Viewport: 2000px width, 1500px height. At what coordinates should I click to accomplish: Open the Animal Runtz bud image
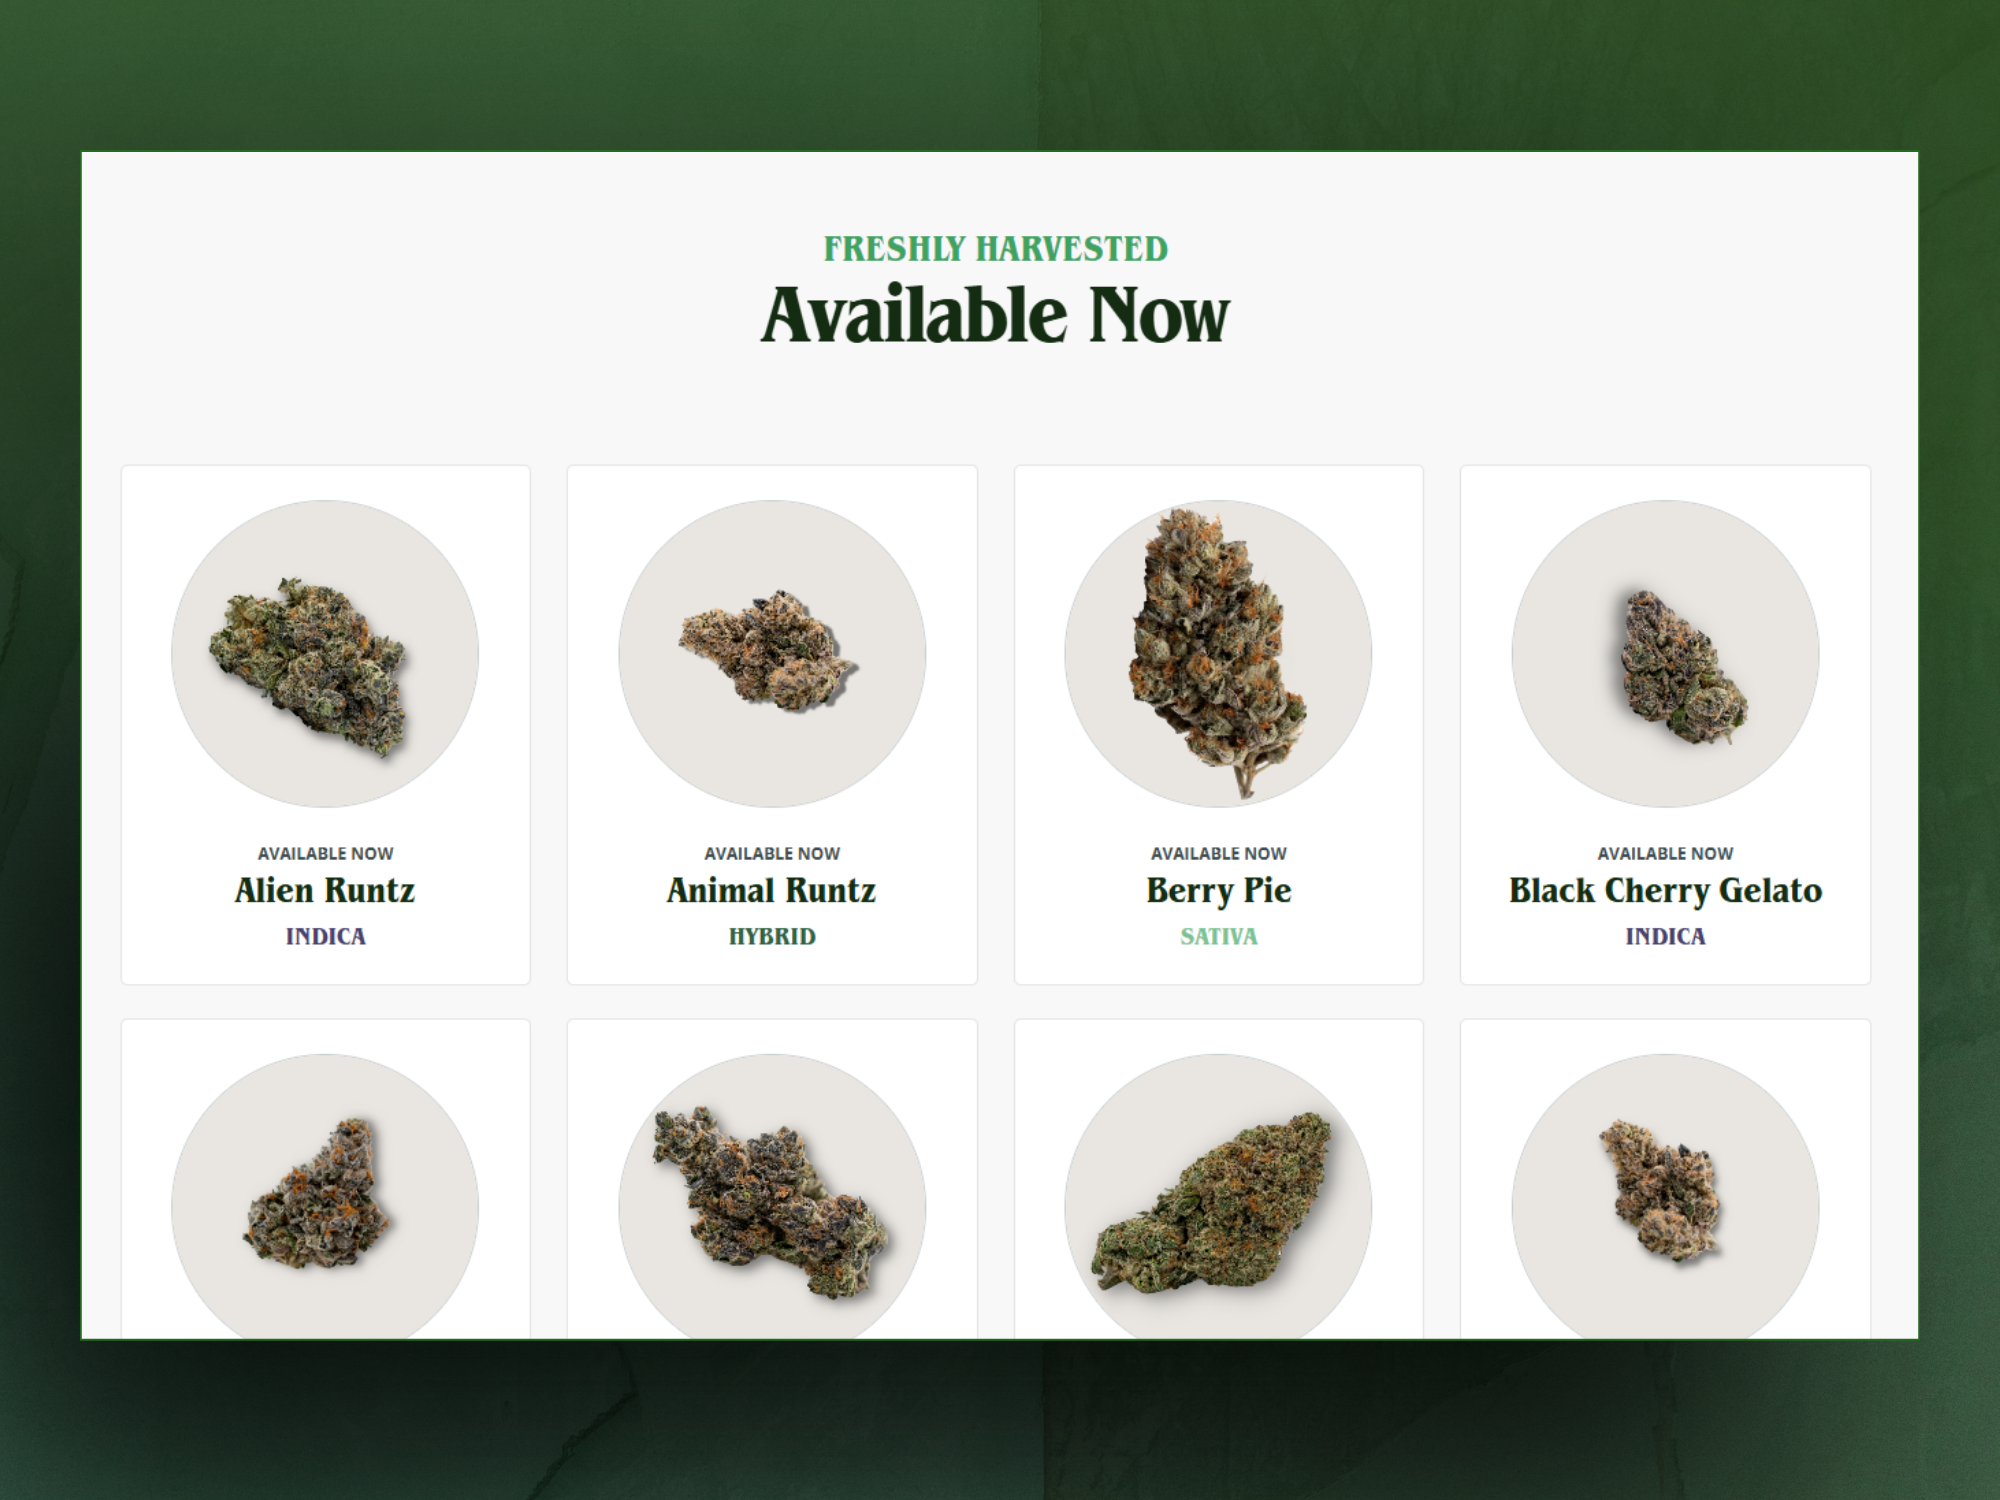click(772, 654)
